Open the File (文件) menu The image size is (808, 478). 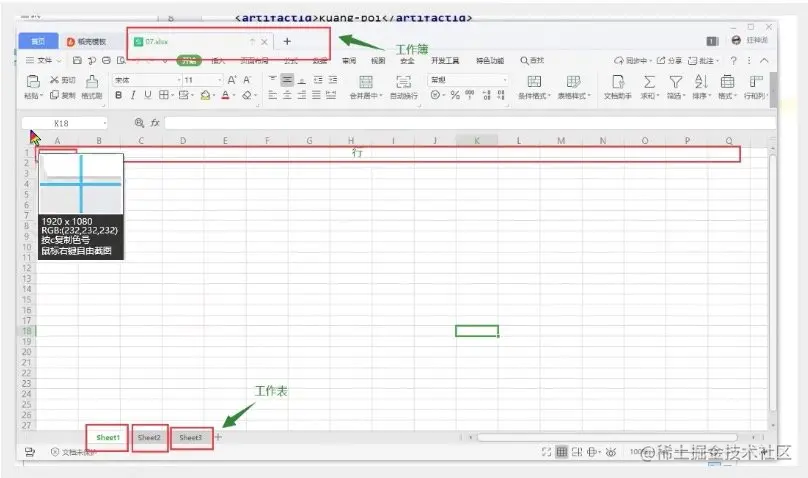[44, 60]
